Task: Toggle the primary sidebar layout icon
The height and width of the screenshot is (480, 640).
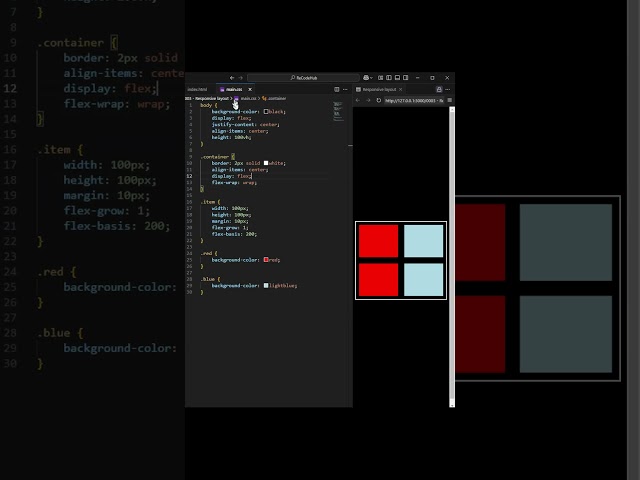Action: click(x=389, y=78)
